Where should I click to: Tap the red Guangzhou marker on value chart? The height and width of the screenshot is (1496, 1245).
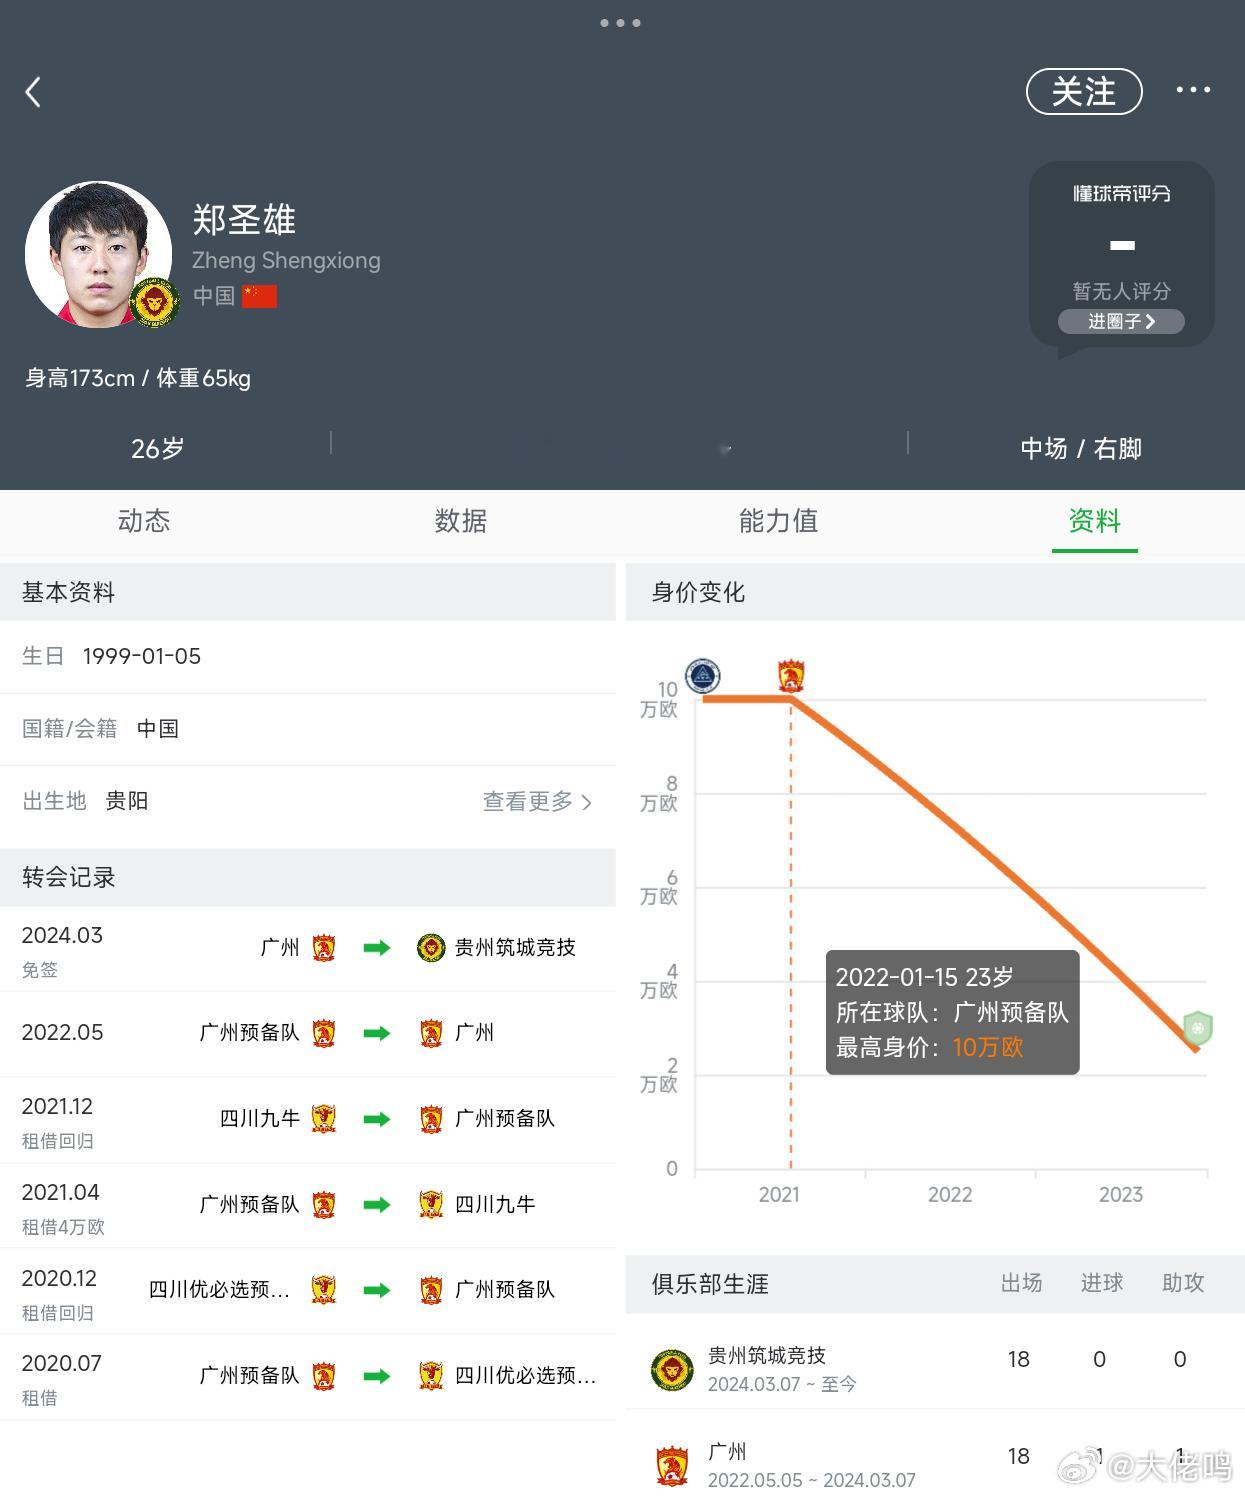791,676
